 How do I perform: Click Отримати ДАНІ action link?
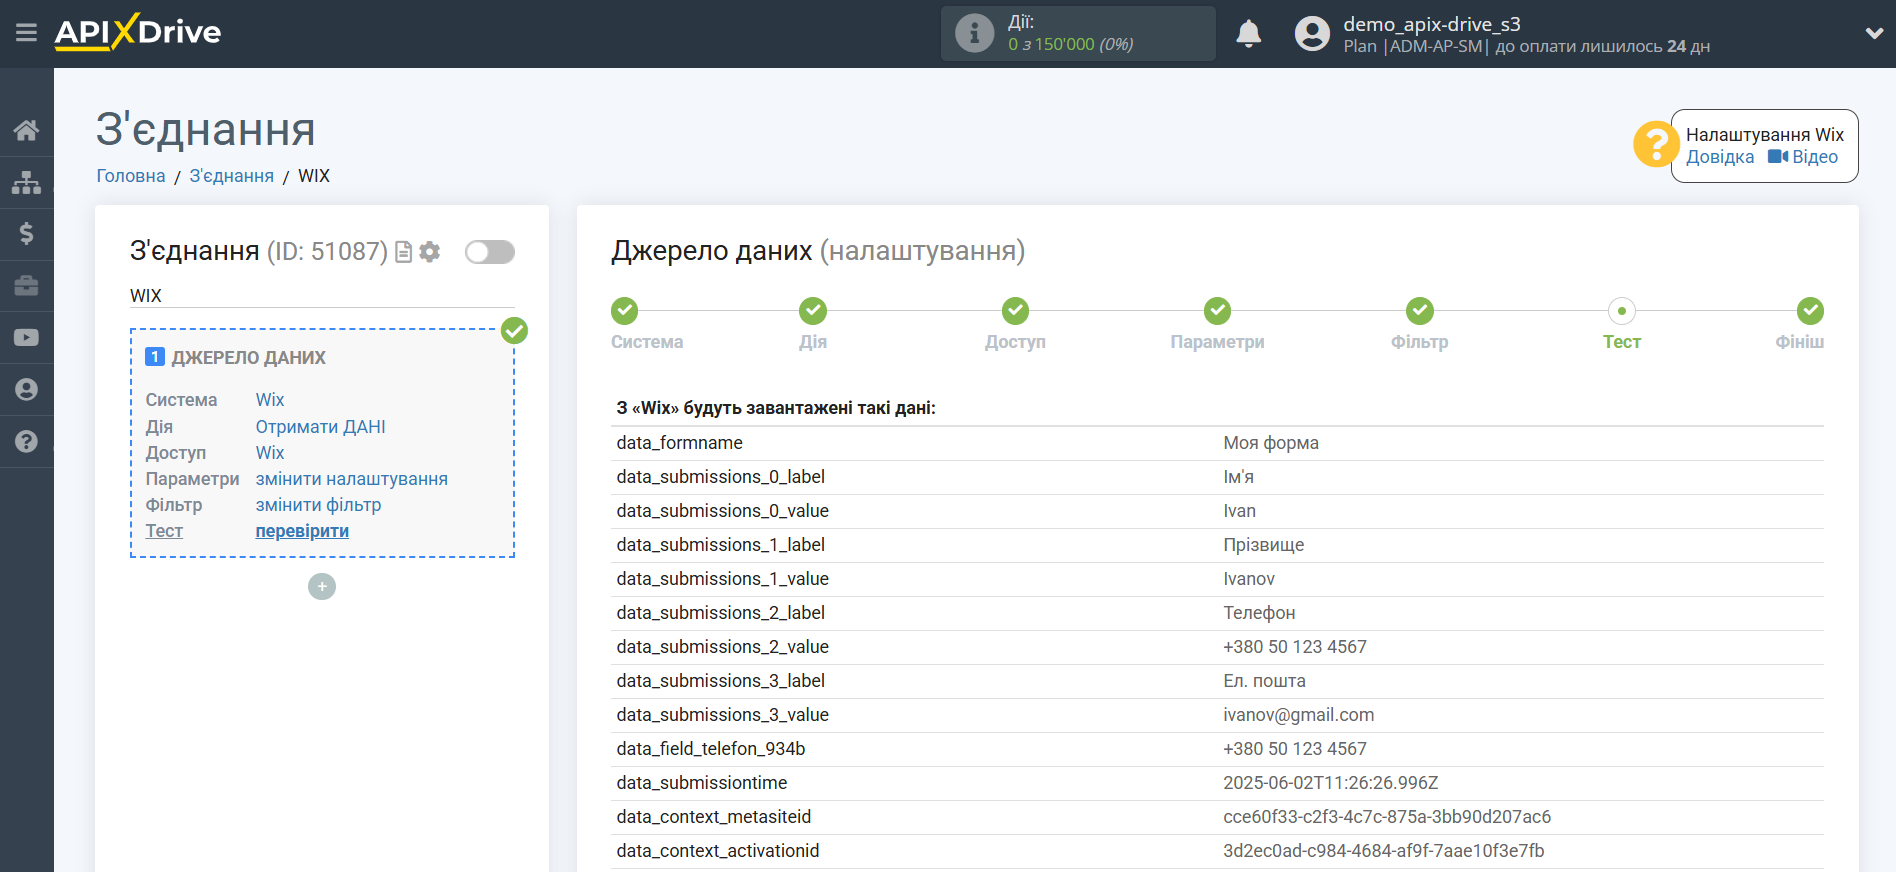pyautogui.click(x=320, y=427)
